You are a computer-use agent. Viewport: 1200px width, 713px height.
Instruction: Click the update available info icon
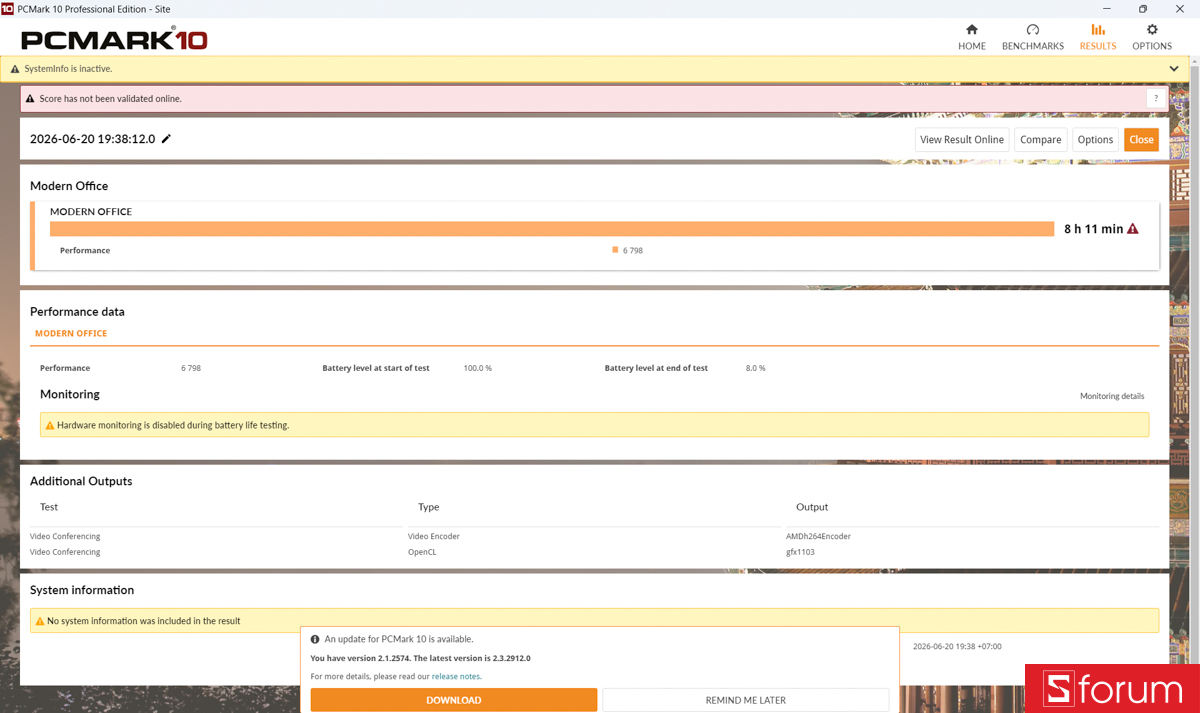(x=315, y=639)
